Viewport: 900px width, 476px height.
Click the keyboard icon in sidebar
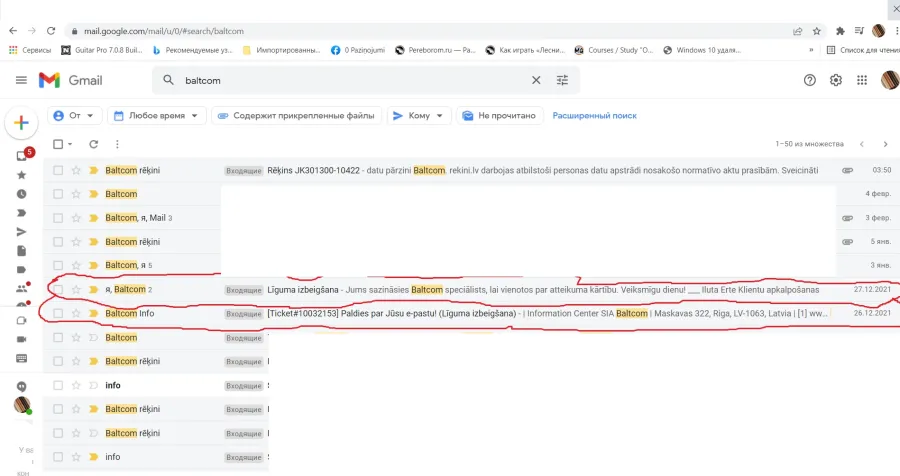pyautogui.click(x=21, y=359)
